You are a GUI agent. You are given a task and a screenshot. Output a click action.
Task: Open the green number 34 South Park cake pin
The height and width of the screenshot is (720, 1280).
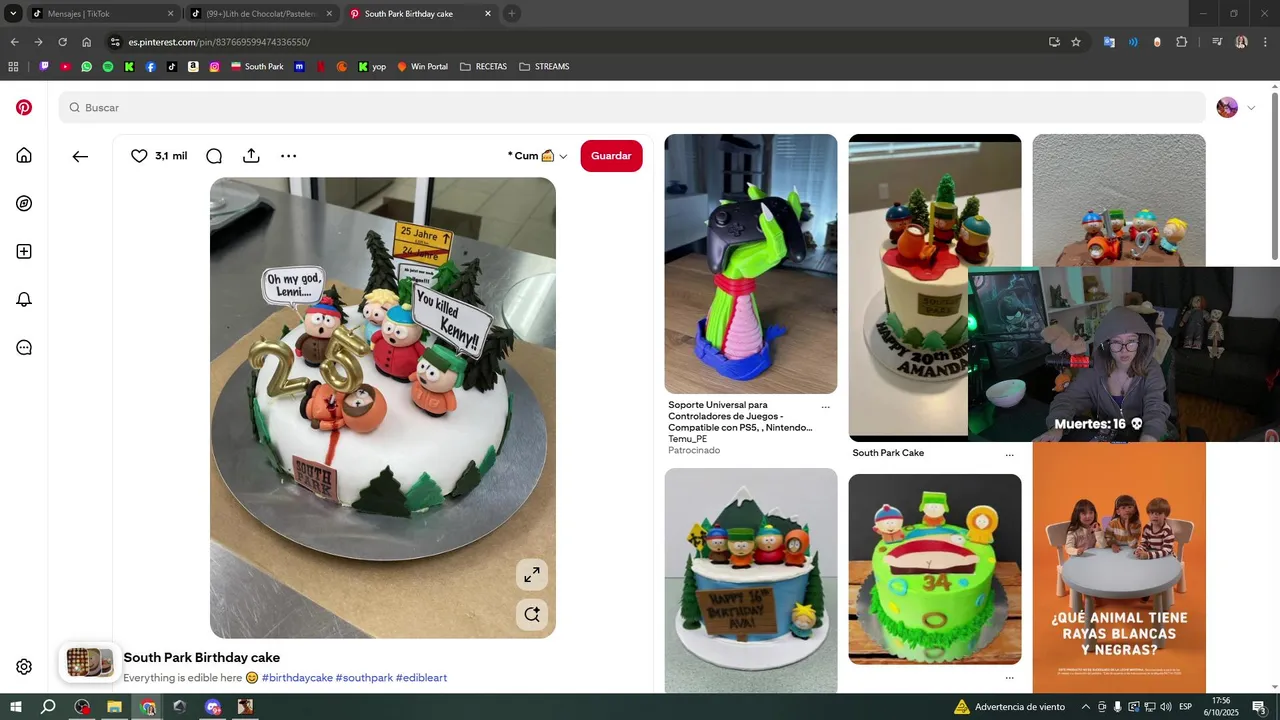click(x=935, y=569)
